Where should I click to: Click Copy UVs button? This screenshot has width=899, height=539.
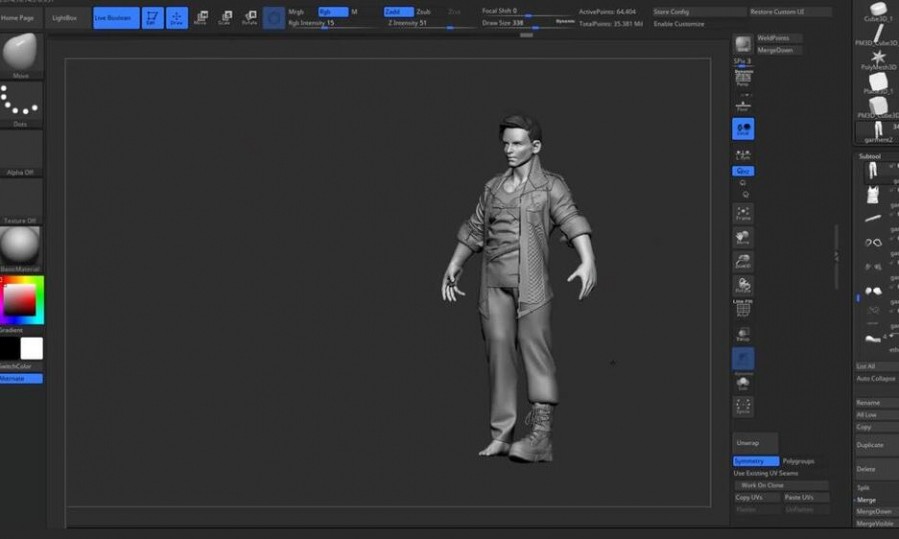[757, 497]
